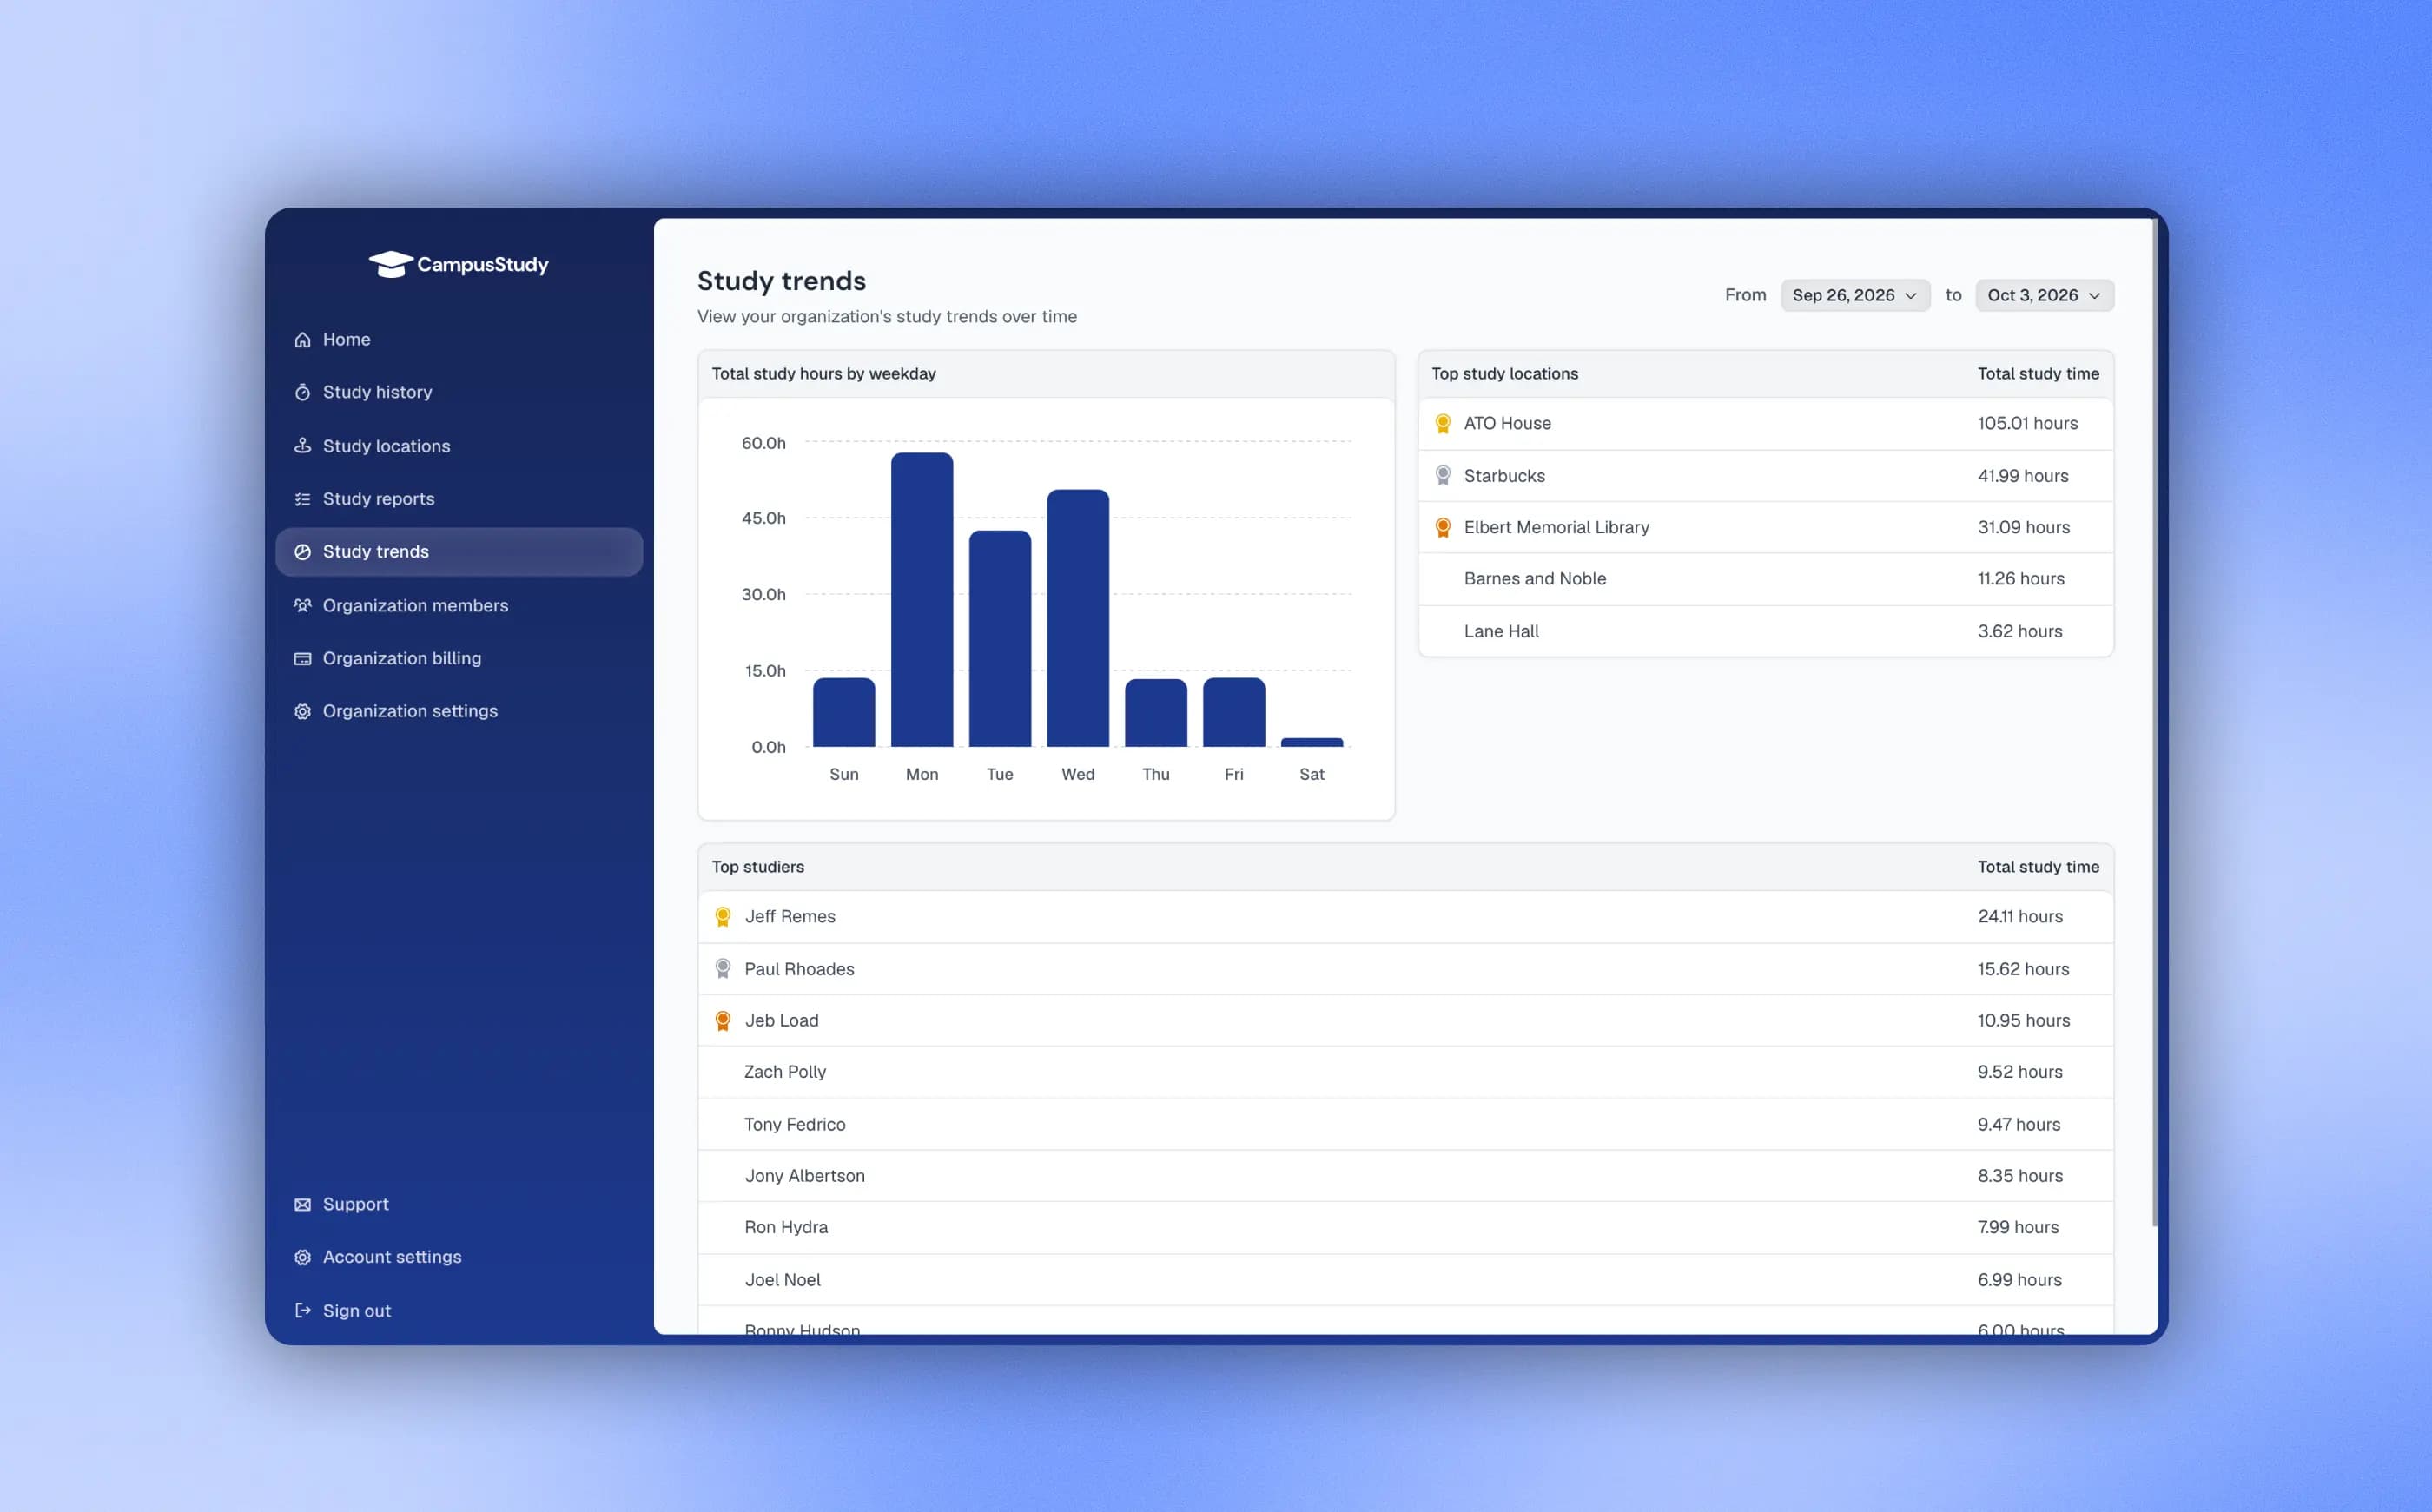The image size is (2432, 1512).
Task: Open Study history from the sidebar
Action: (459, 392)
